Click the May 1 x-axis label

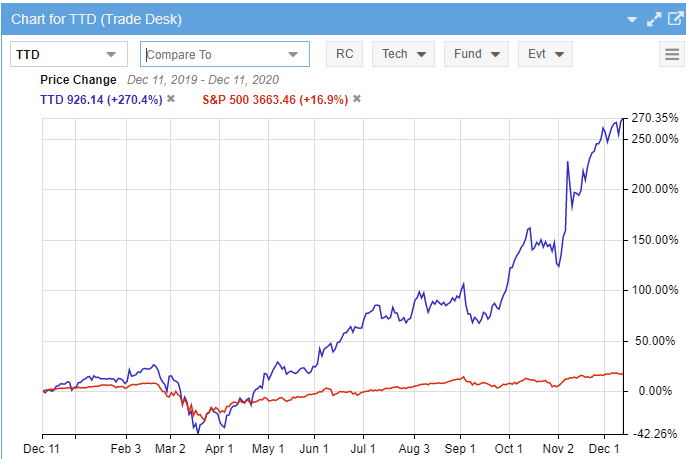click(x=268, y=449)
